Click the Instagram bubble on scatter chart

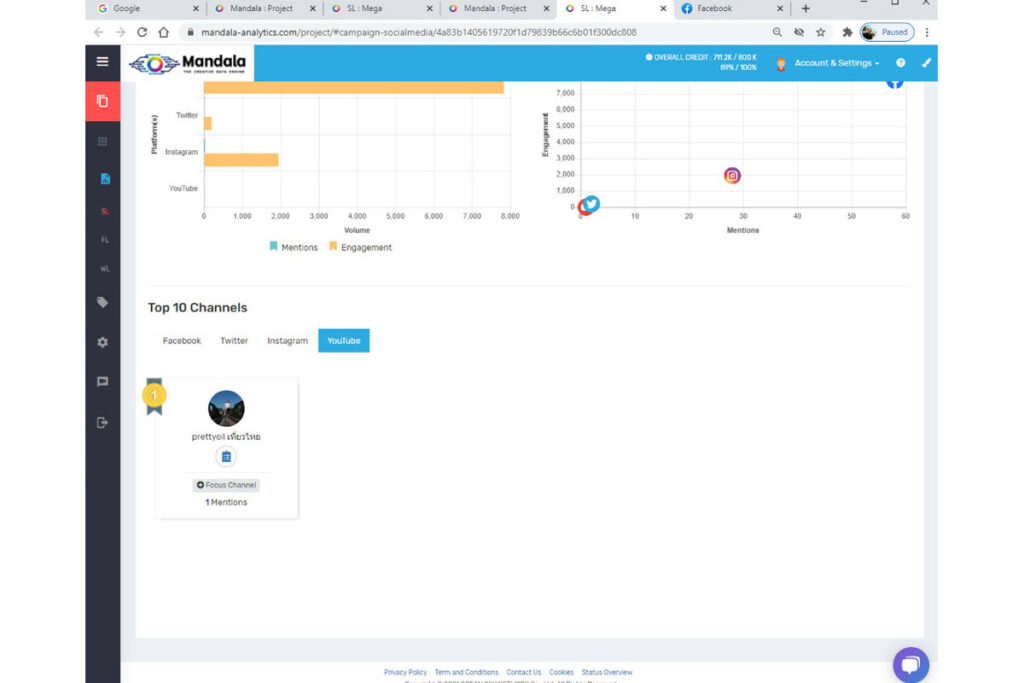click(x=732, y=176)
